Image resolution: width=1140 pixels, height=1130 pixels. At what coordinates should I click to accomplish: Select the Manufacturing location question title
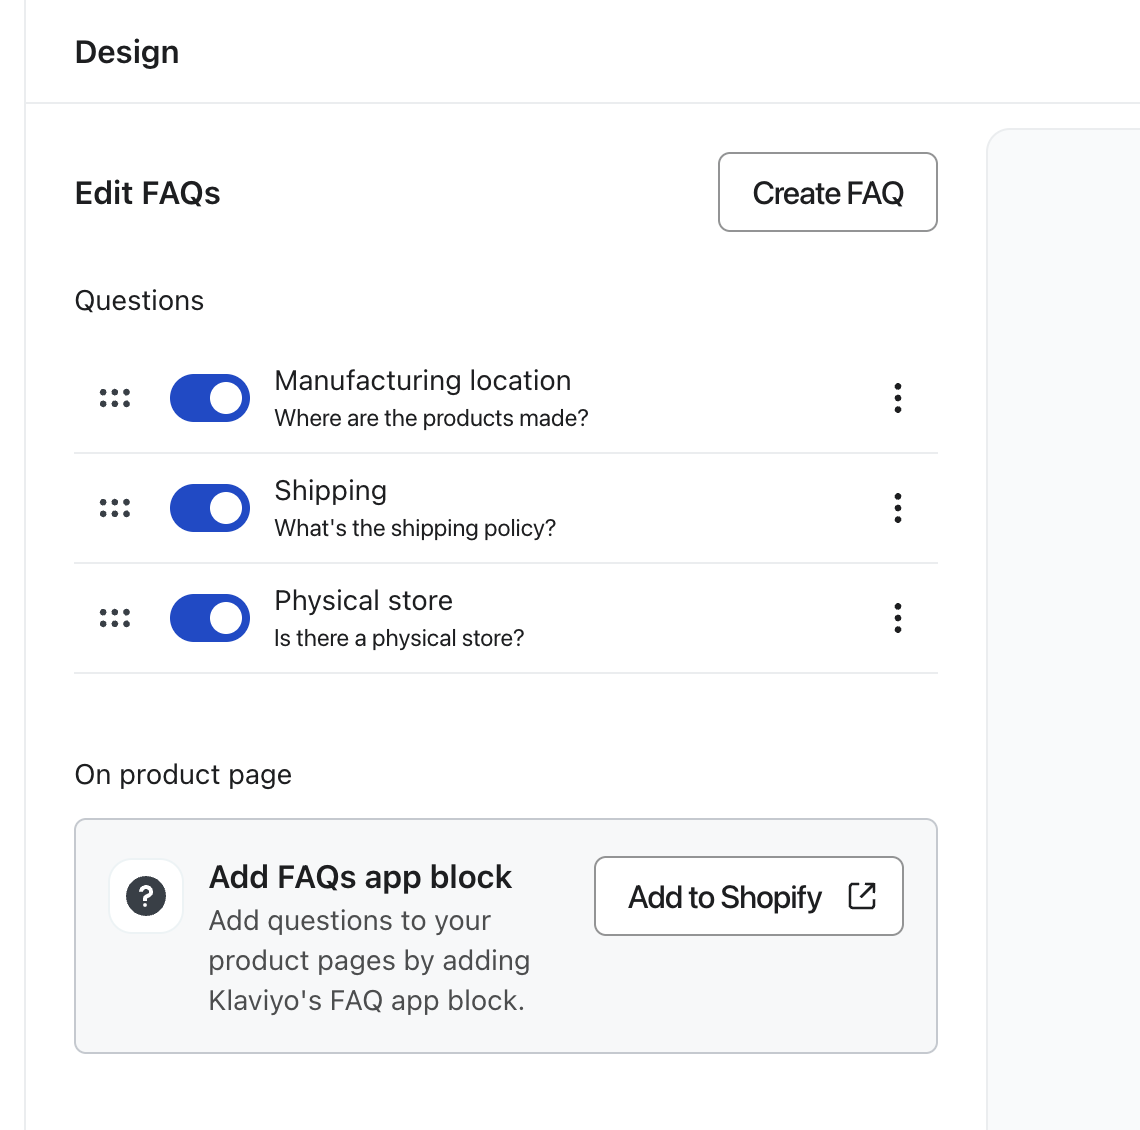tap(422, 381)
